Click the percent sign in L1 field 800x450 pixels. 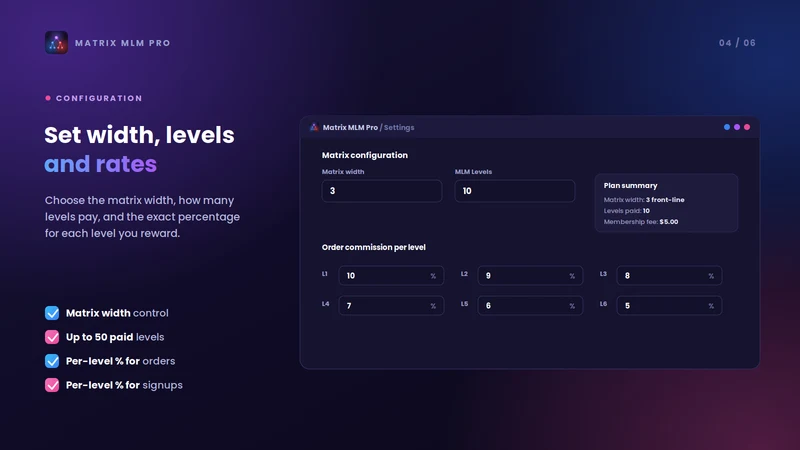(433, 276)
